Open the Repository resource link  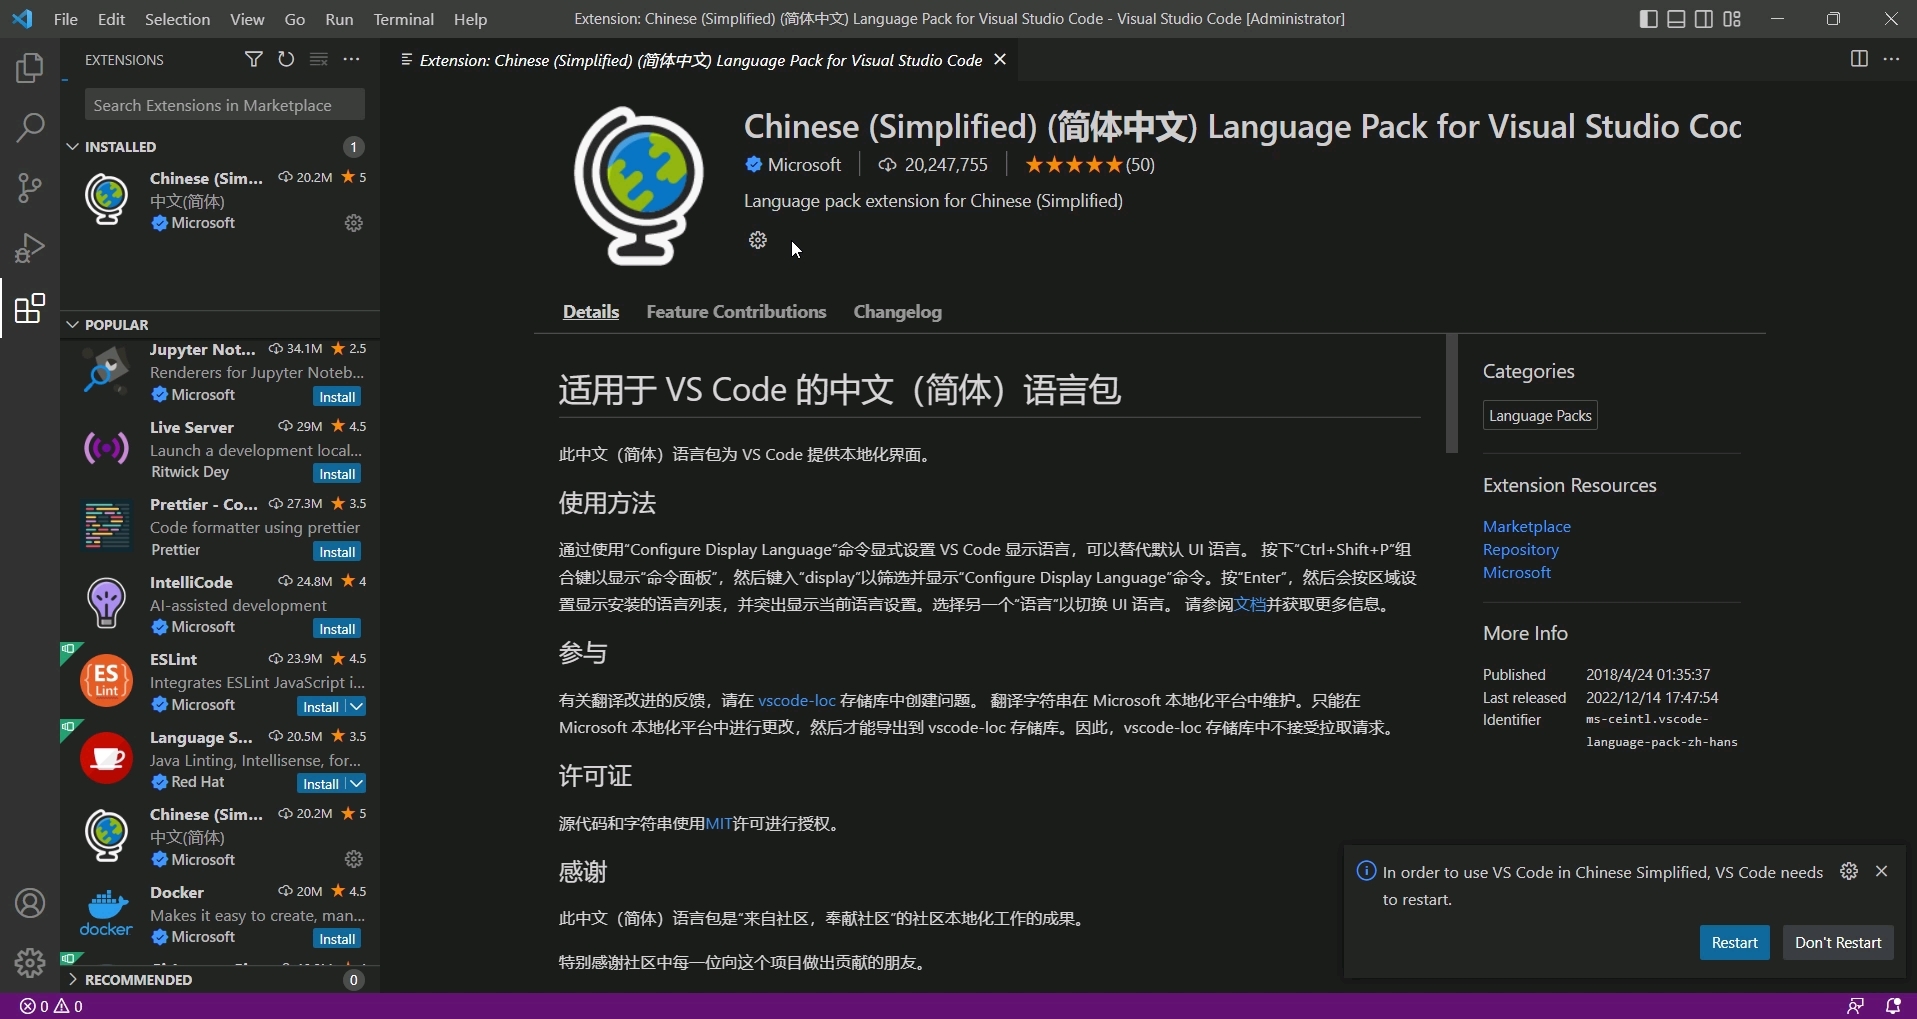[1520, 549]
